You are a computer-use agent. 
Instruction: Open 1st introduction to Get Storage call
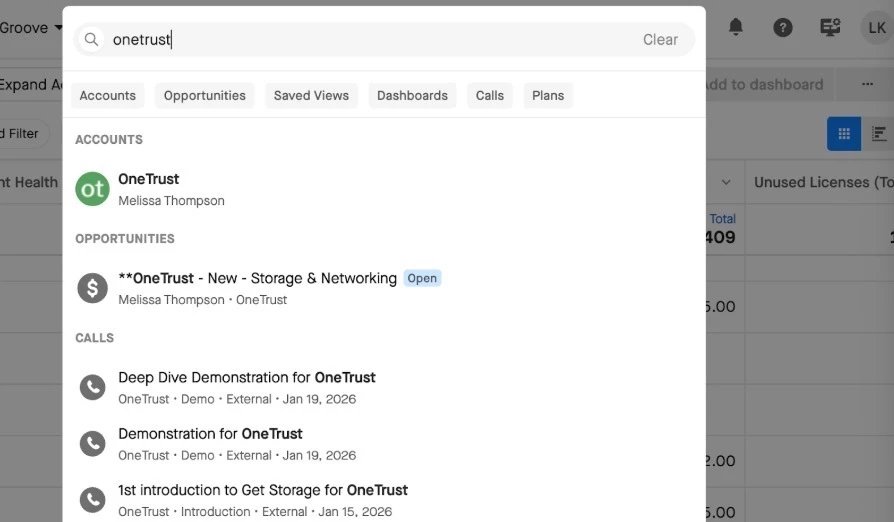pyautogui.click(x=384, y=500)
